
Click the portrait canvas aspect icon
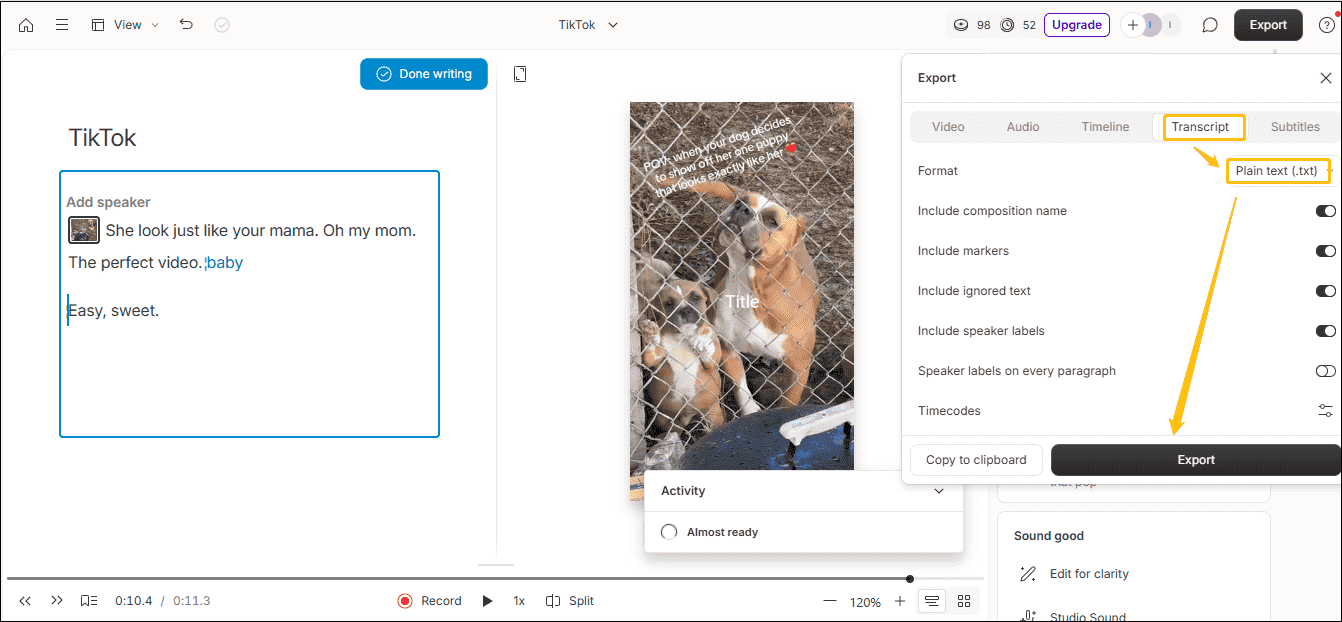point(520,74)
